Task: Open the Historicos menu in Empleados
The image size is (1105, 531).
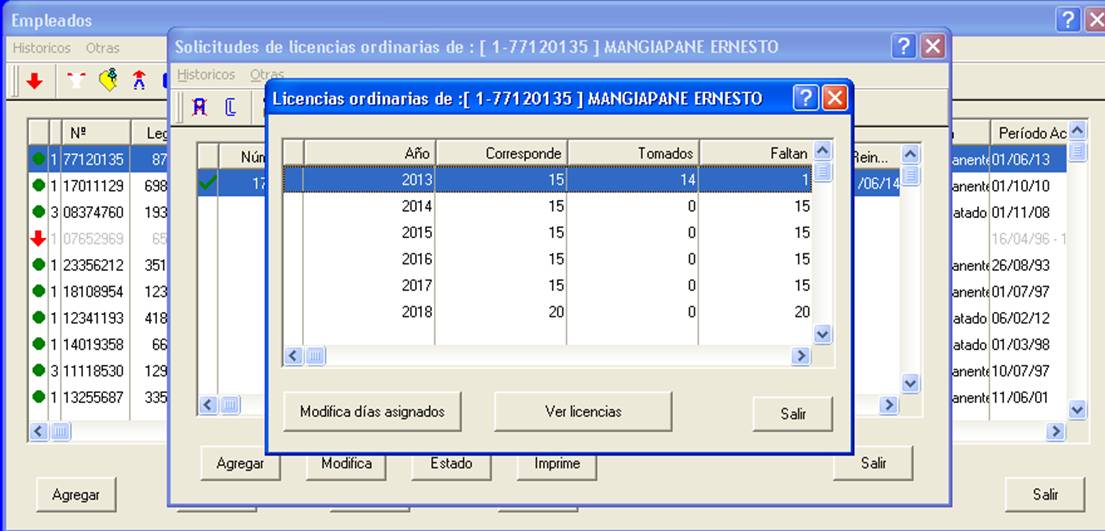Action: coord(42,48)
